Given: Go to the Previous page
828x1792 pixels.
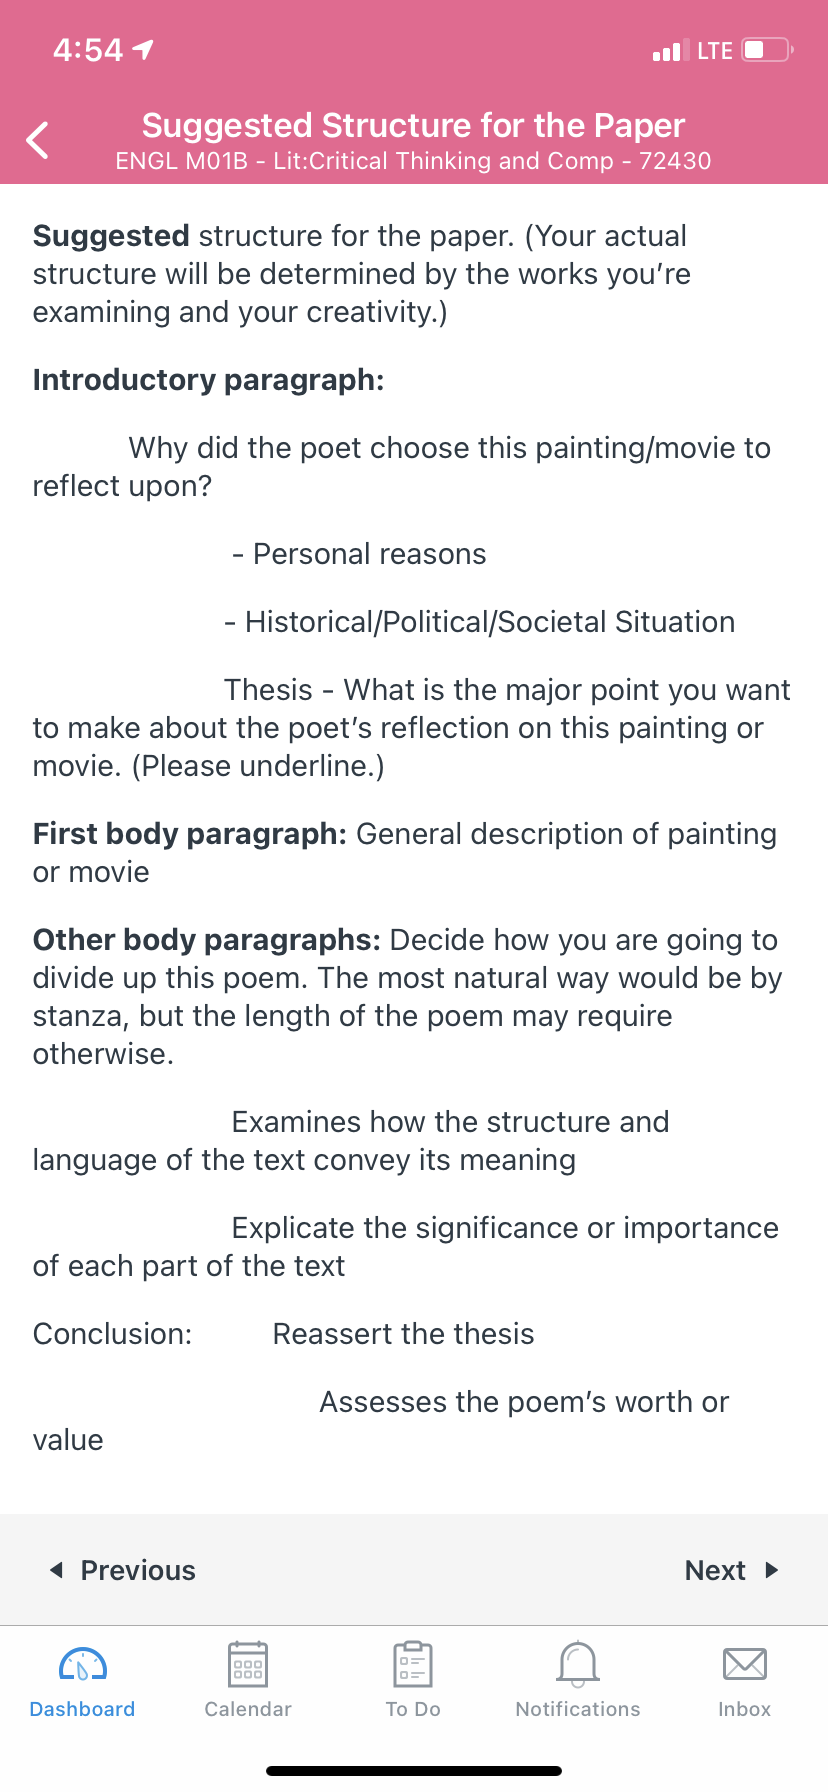Looking at the screenshot, I should click(123, 1570).
